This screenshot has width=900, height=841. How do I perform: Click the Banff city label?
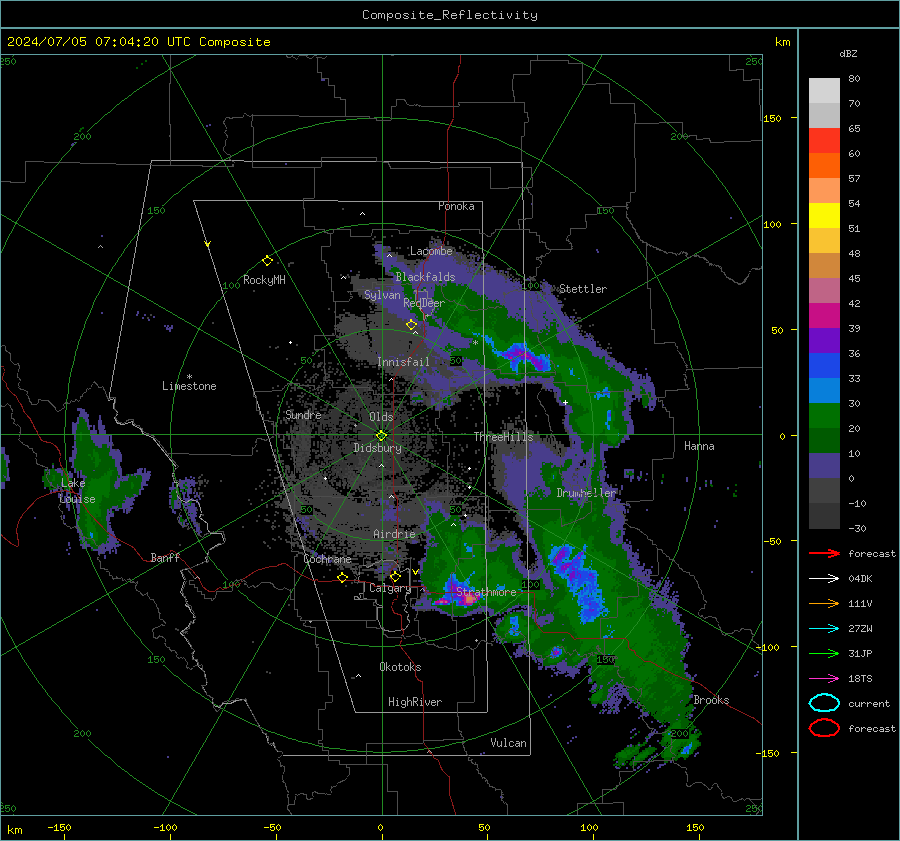[165, 557]
